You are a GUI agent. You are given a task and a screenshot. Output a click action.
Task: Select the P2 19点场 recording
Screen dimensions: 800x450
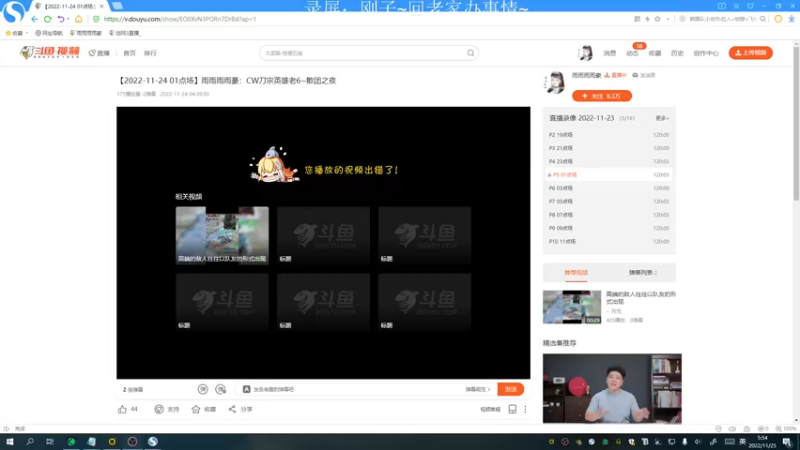(x=609, y=135)
